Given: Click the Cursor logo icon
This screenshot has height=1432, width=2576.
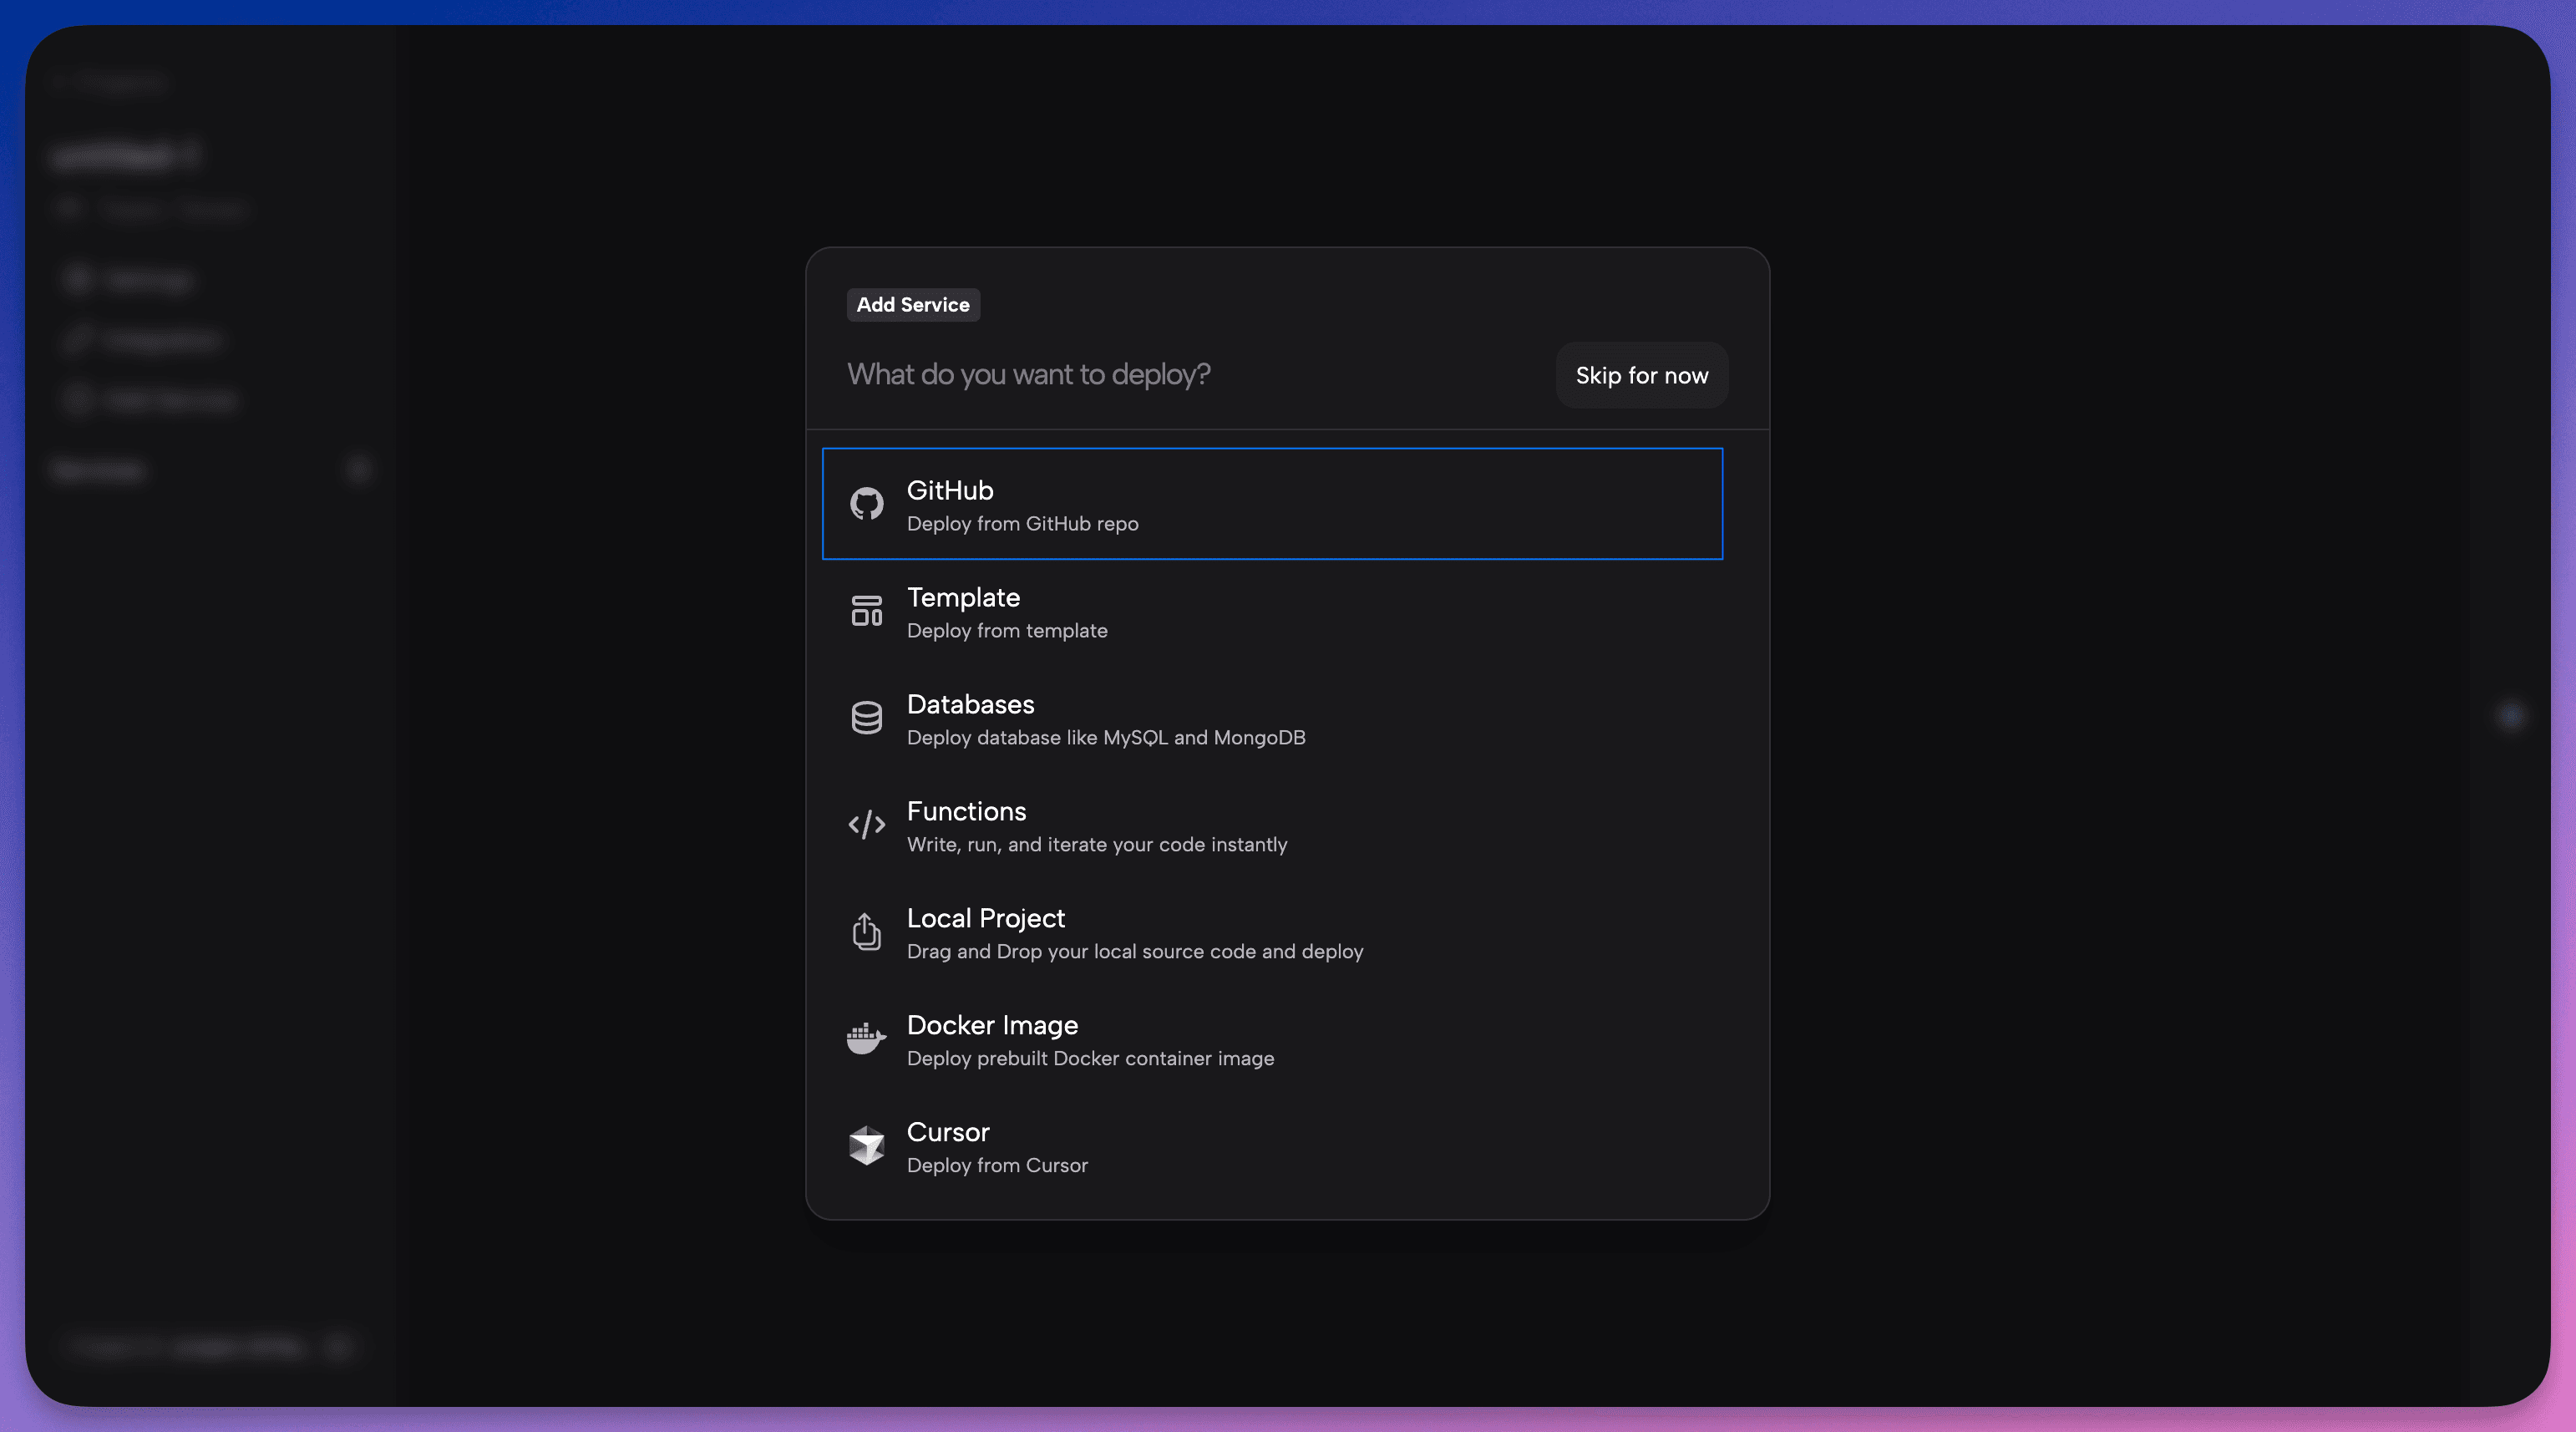Looking at the screenshot, I should pyautogui.click(x=866, y=1145).
